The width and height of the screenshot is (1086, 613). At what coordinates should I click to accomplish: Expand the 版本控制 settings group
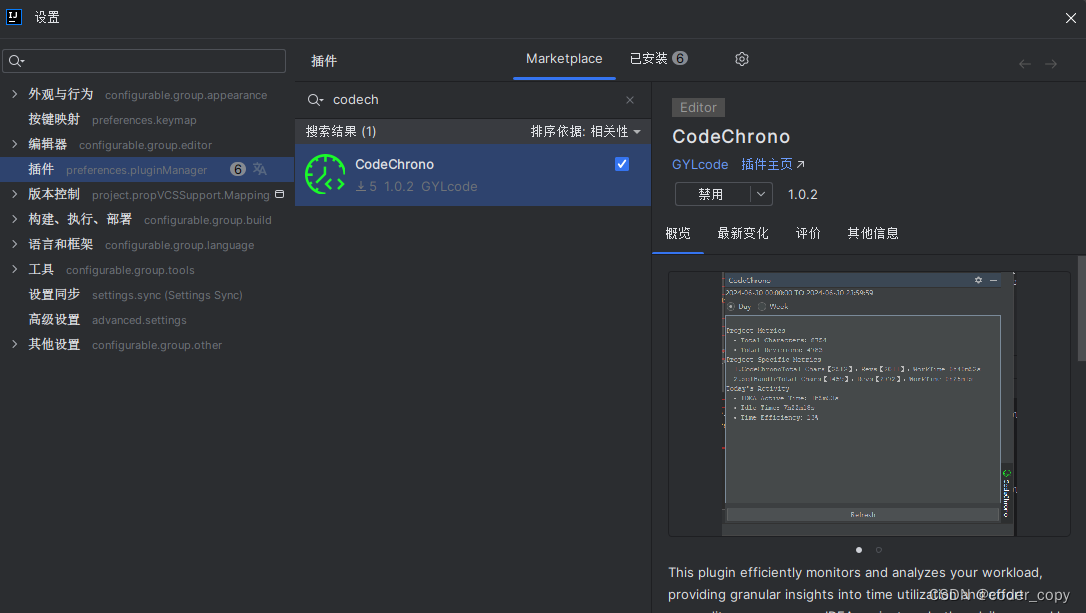15,195
